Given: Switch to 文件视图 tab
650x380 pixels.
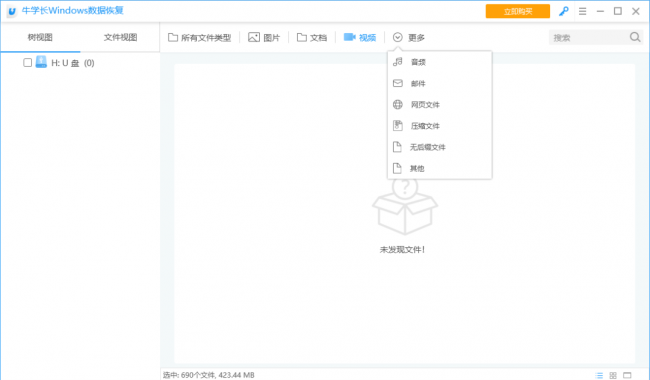Looking at the screenshot, I should (x=120, y=37).
